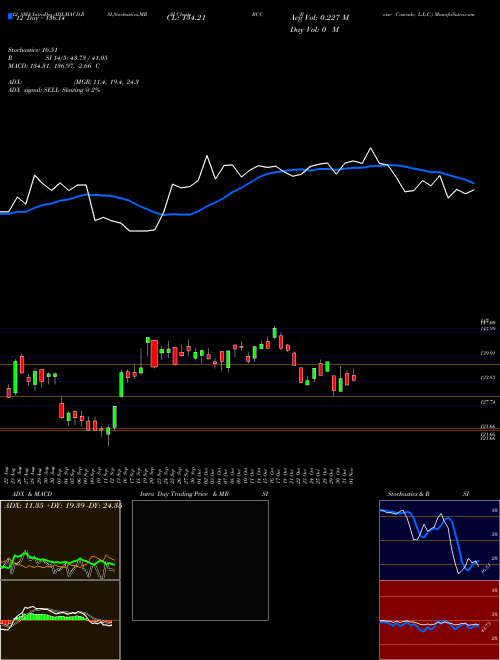Click the ADX (MGR) 11.4, 19.4, 24.3 values
Viewport: 500px width, 660px height.
[106, 82]
